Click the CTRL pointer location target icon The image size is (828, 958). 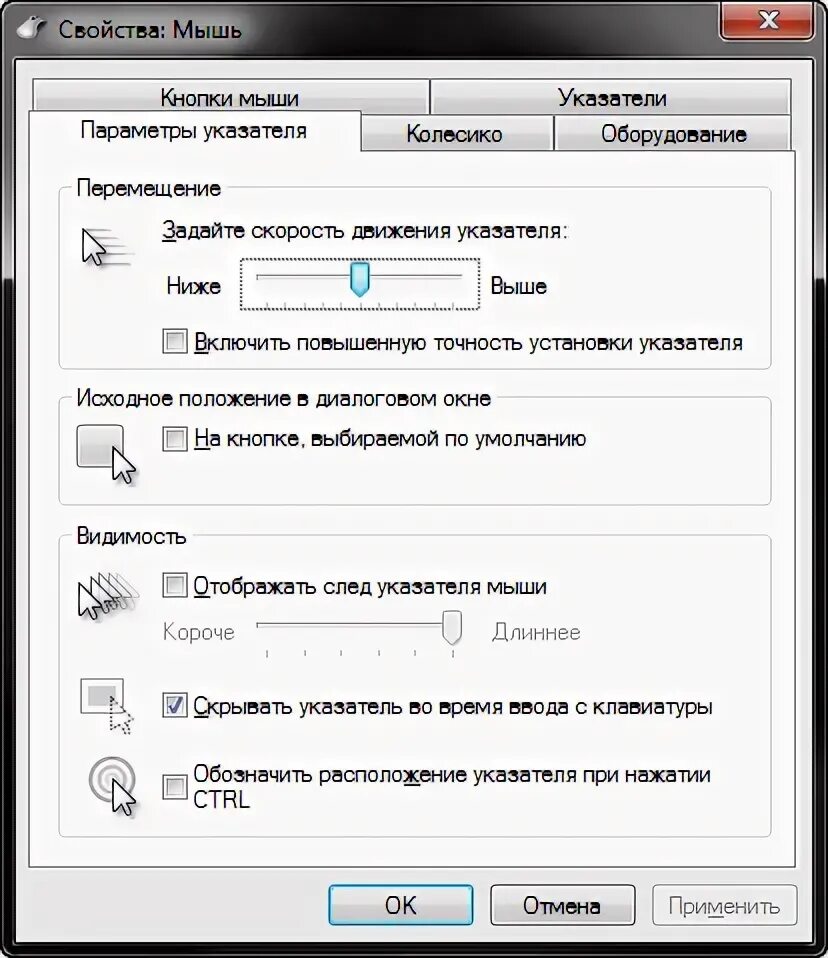pos(112,786)
